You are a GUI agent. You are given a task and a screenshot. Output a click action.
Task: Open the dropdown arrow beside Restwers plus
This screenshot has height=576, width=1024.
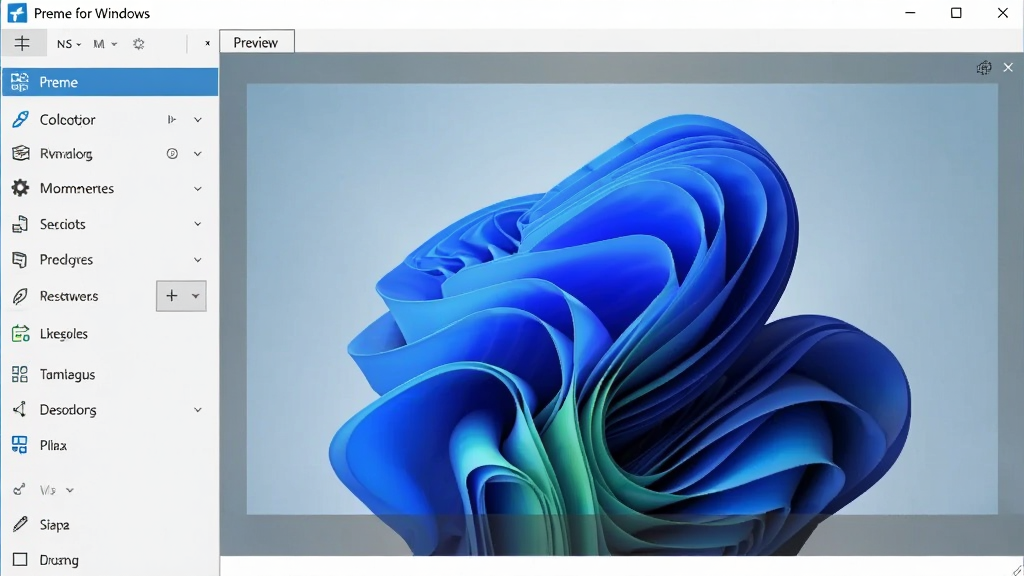(x=195, y=296)
